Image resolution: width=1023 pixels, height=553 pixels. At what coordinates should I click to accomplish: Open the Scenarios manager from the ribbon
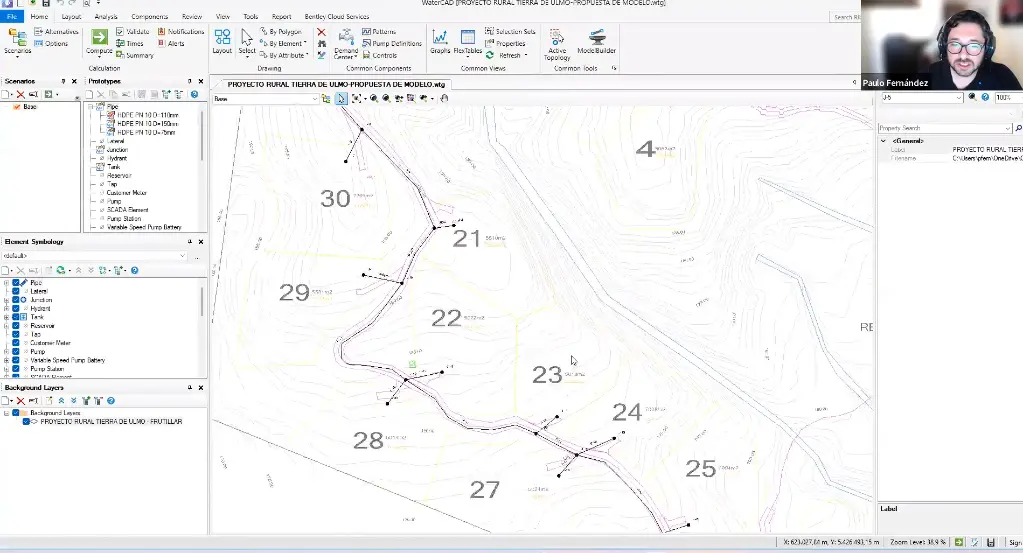[17, 41]
